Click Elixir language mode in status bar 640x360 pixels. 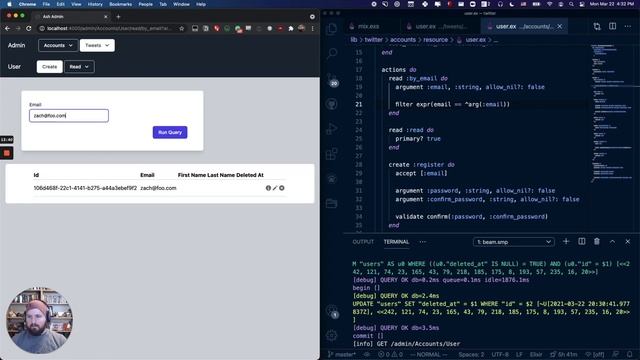536,354
